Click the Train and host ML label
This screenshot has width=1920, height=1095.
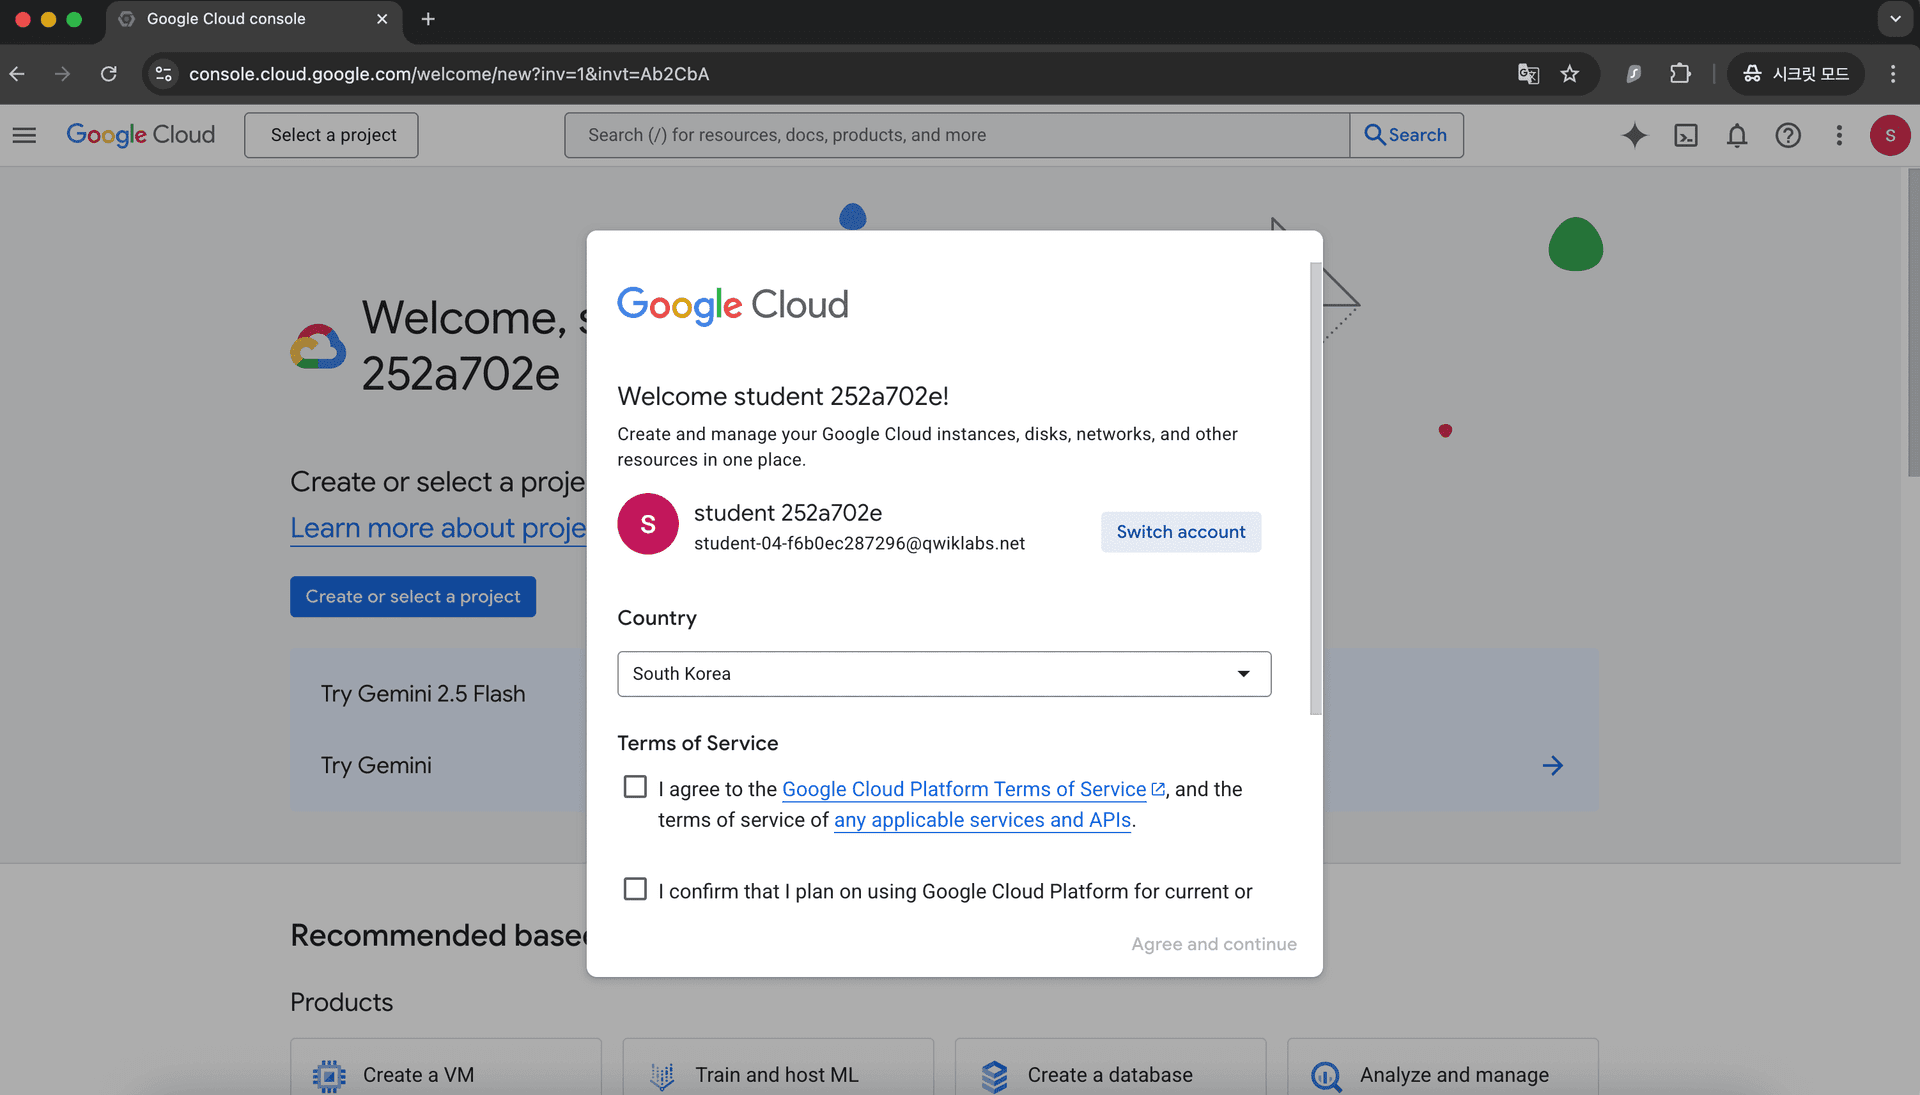[x=777, y=1075]
